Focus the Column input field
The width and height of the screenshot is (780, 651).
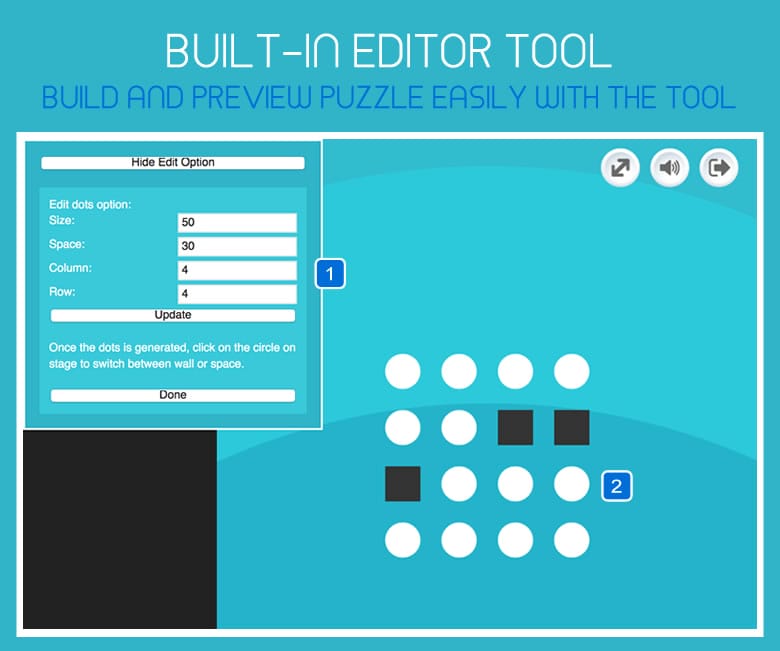(x=237, y=270)
